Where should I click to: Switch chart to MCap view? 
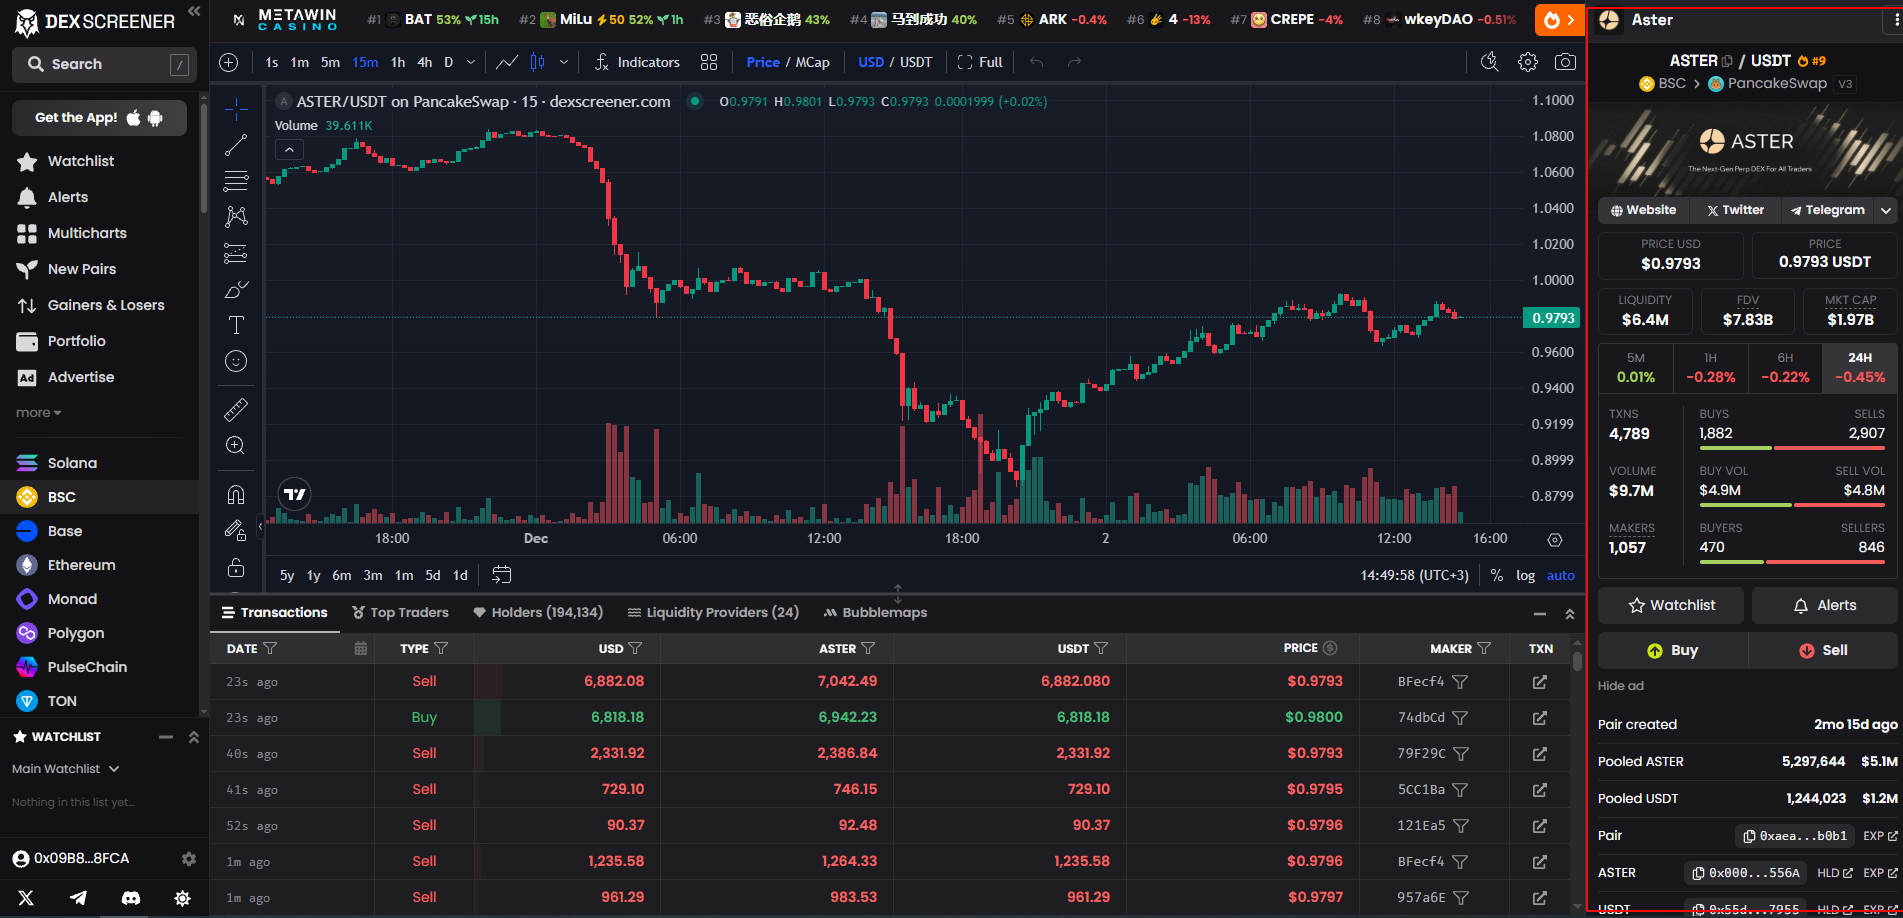(812, 62)
